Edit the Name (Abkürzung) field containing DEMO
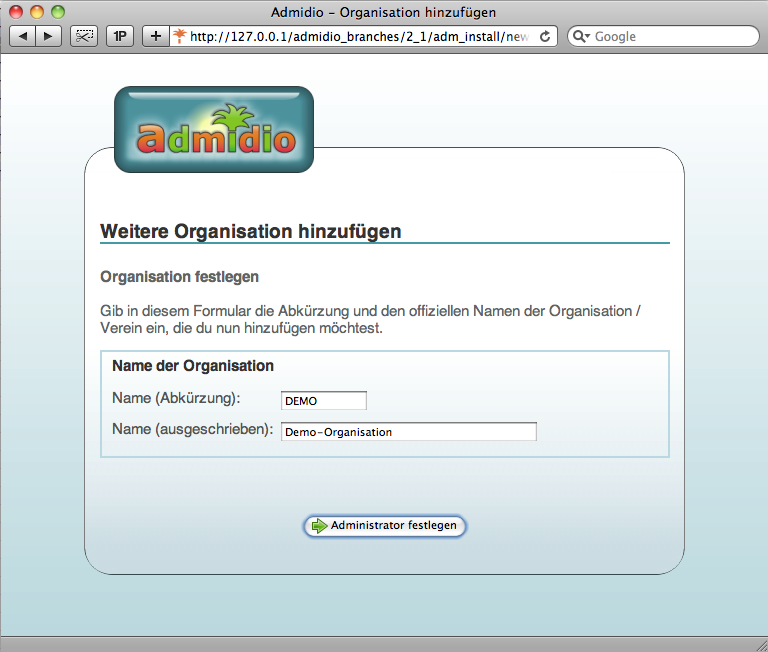This screenshot has width=768, height=652. click(x=324, y=401)
